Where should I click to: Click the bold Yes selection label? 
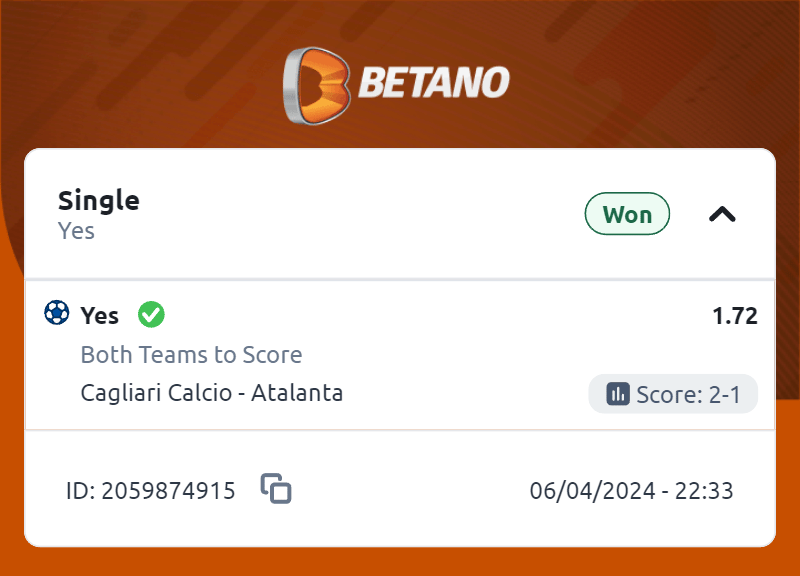(99, 316)
